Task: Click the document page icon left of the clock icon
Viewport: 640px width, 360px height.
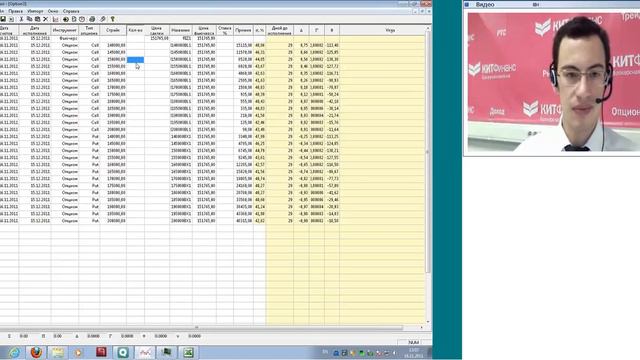Action: (x=74, y=19)
